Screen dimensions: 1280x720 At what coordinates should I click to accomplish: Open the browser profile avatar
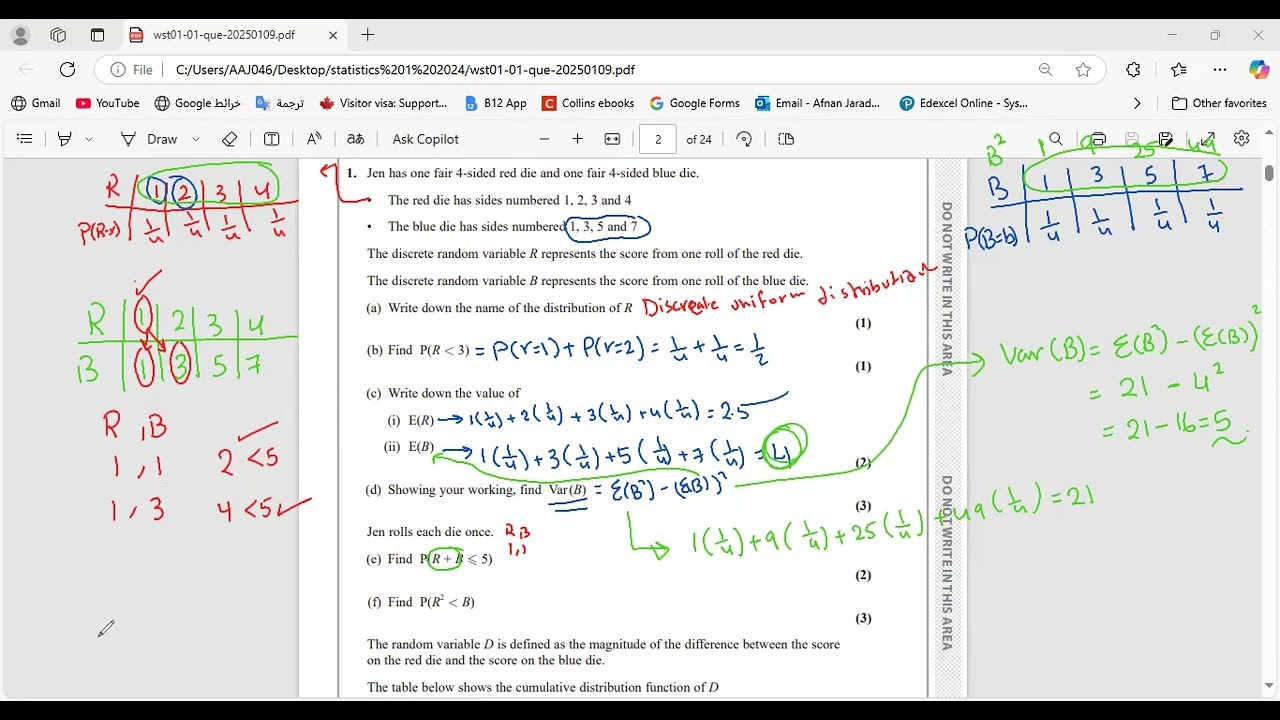[x=20, y=35]
